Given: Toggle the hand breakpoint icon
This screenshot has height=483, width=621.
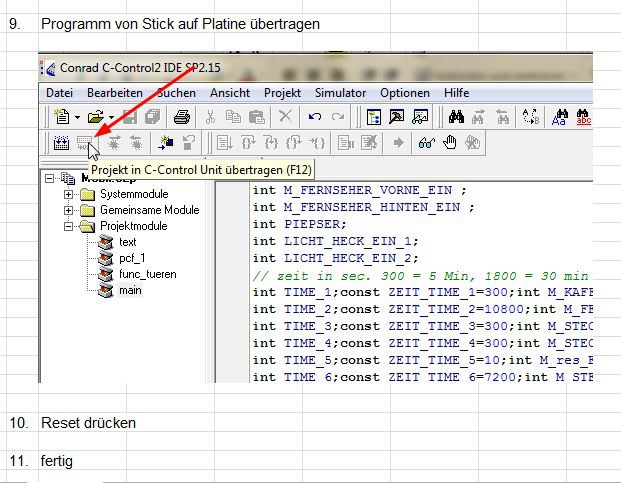Looking at the screenshot, I should pos(450,143).
